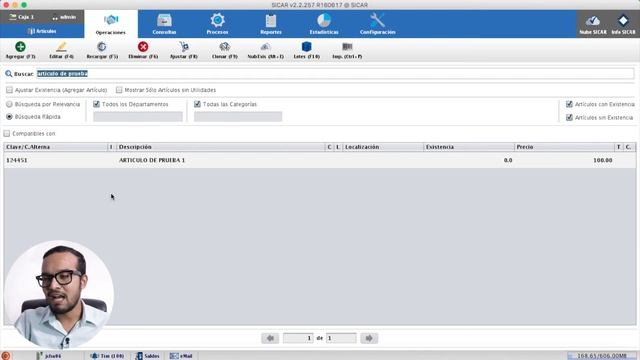Viewport: 640px width, 360px height.
Task: Click the Recargar (F5) reload icon
Action: click(102, 47)
